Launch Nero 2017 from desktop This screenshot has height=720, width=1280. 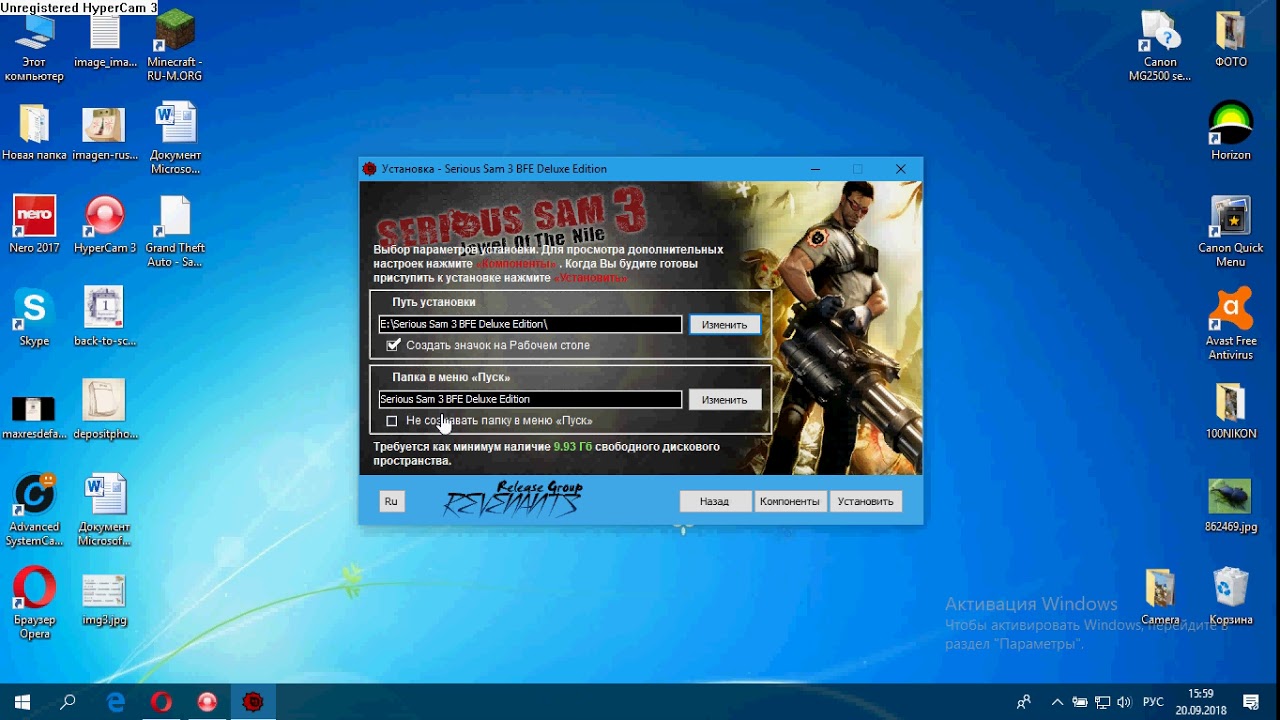(34, 225)
